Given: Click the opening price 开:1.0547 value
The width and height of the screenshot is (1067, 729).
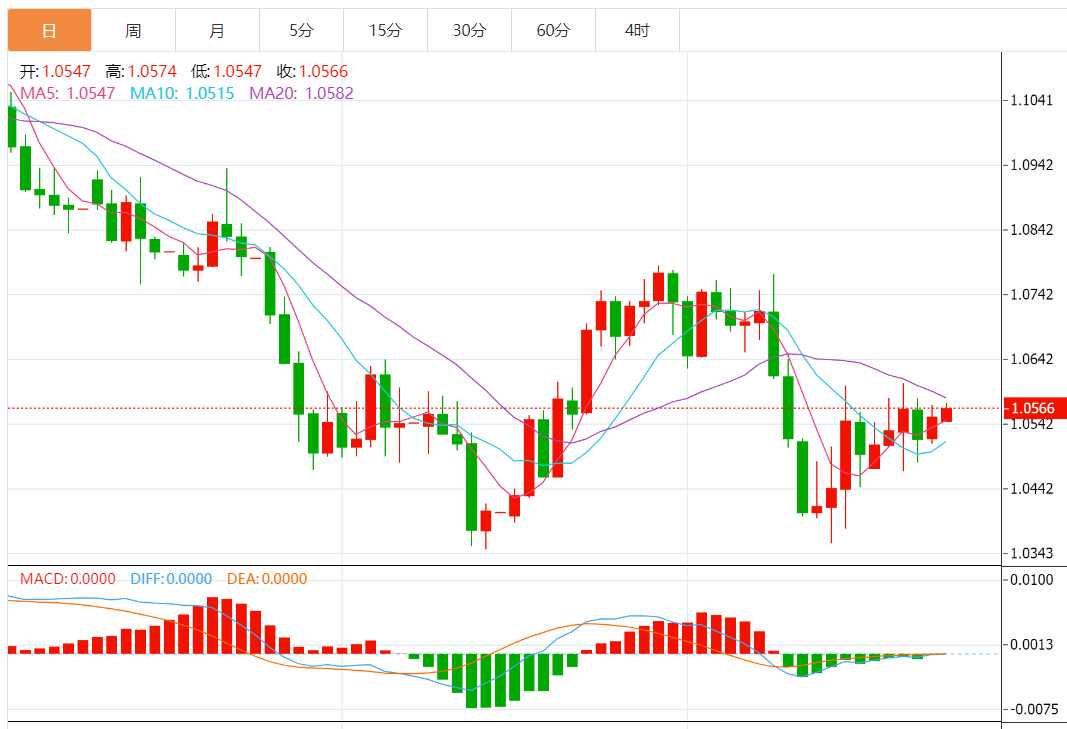Looking at the screenshot, I should 55,71.
